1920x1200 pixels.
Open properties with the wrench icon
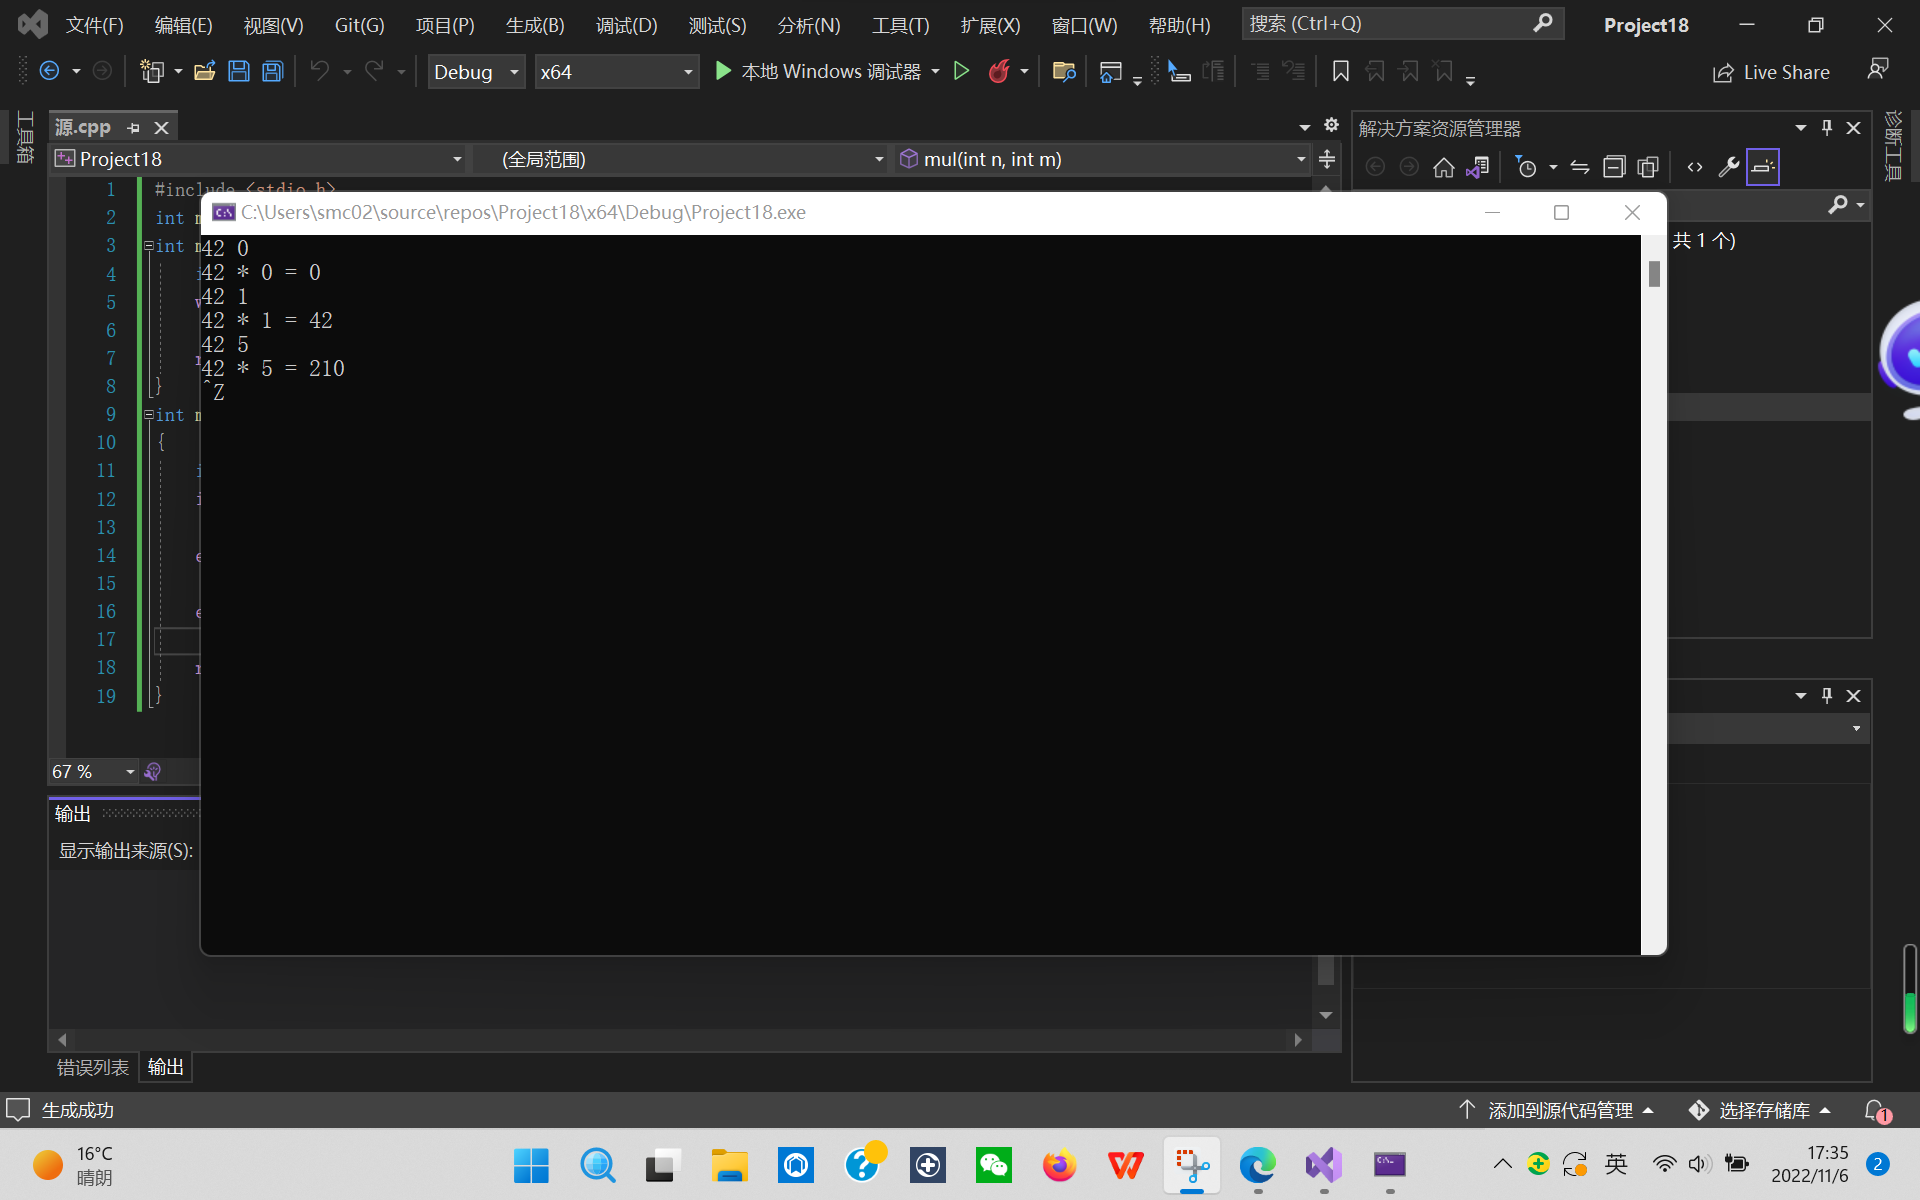point(1728,167)
